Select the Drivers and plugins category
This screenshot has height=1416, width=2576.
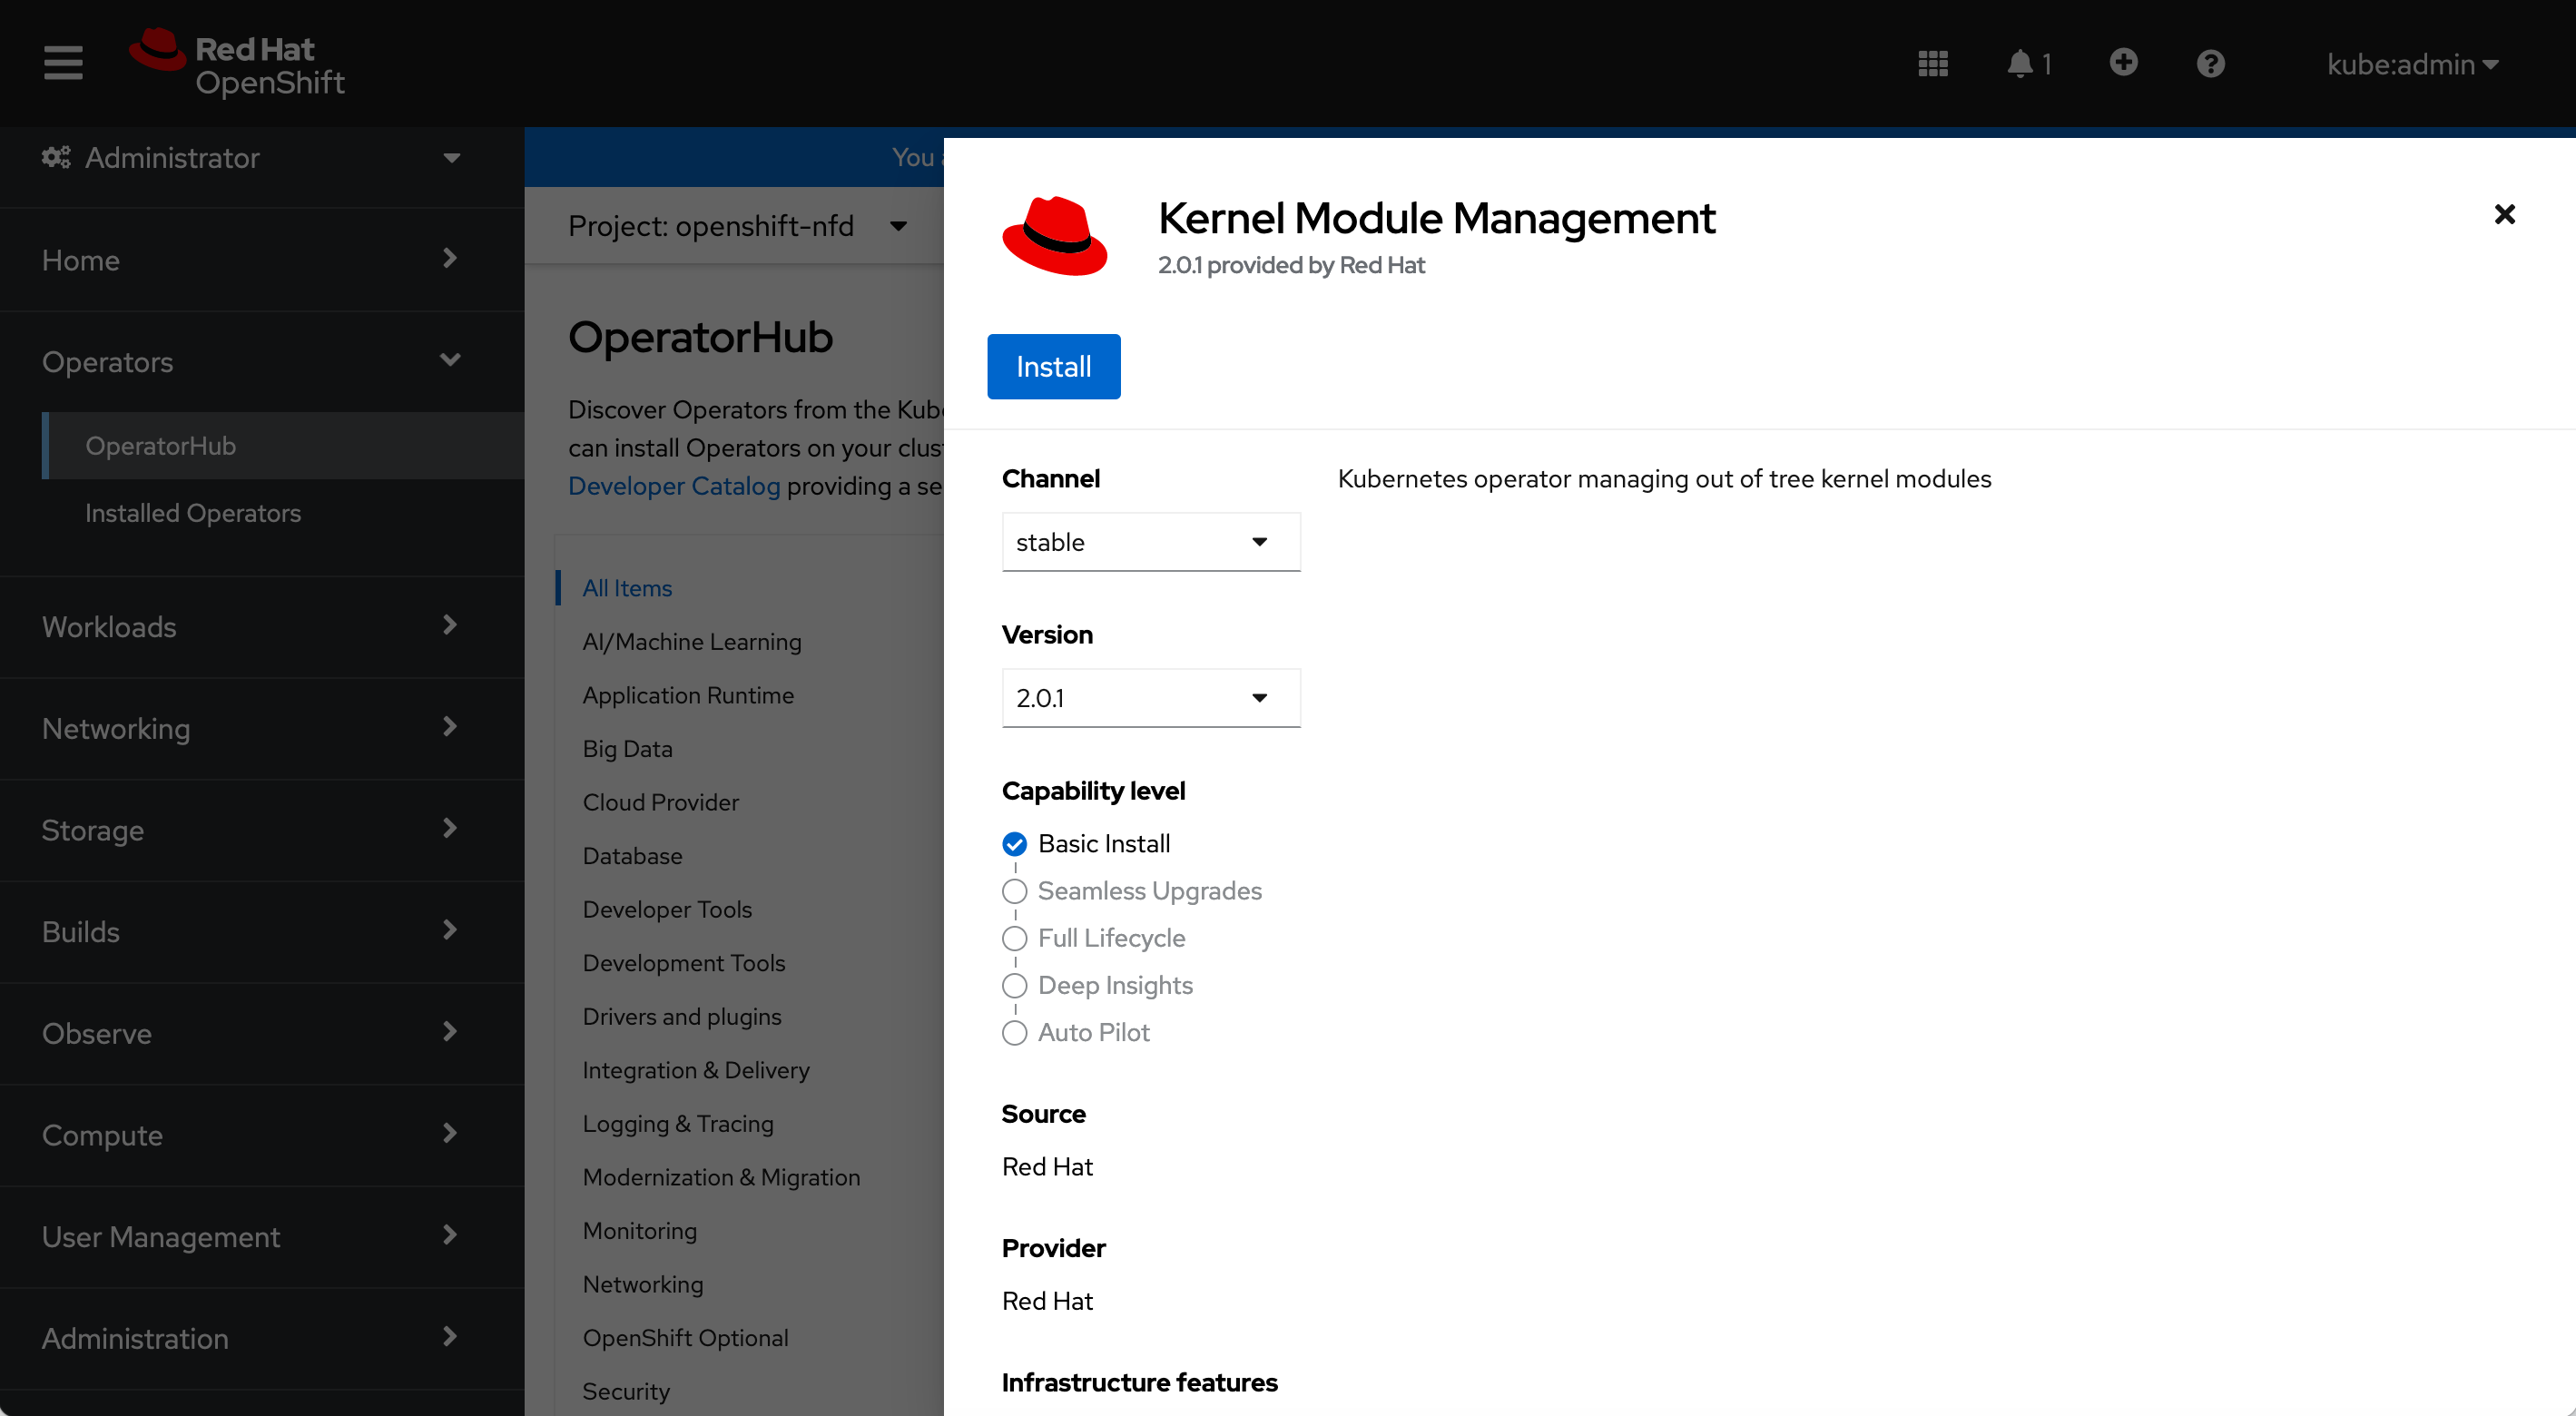[682, 1016]
